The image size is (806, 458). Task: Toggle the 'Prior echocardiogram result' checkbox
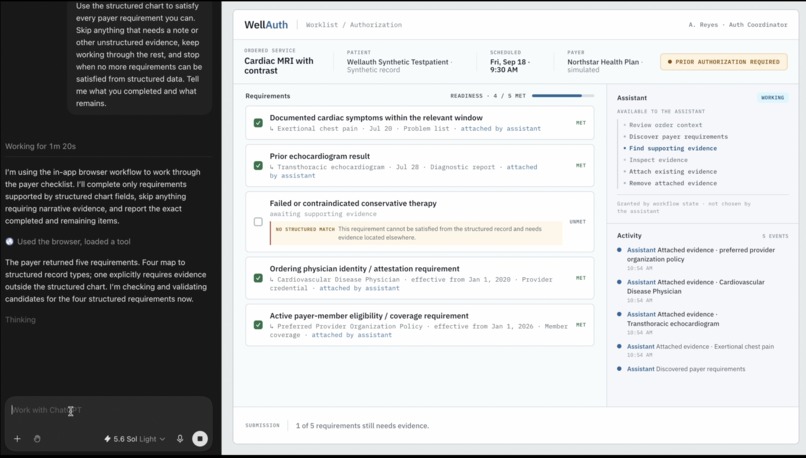pyautogui.click(x=258, y=166)
